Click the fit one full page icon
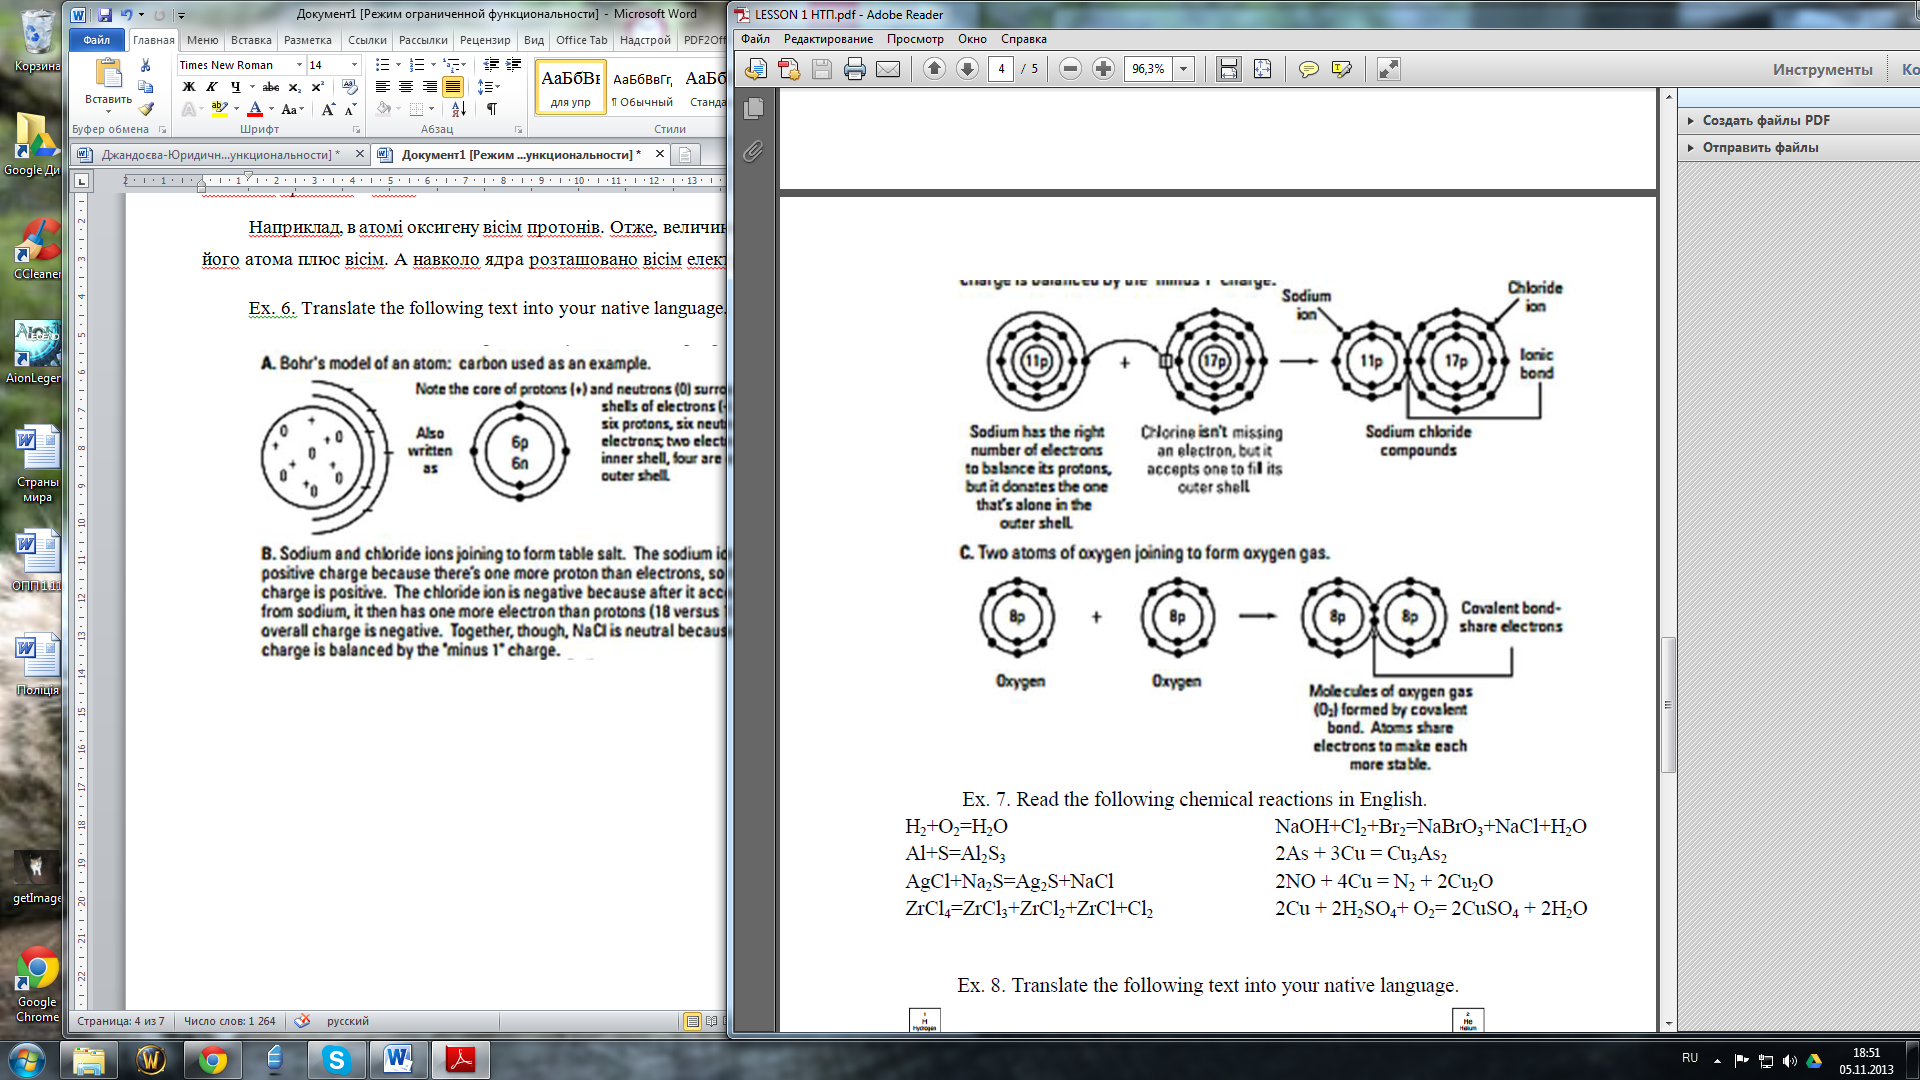This screenshot has width=1920, height=1080. [x=1263, y=69]
